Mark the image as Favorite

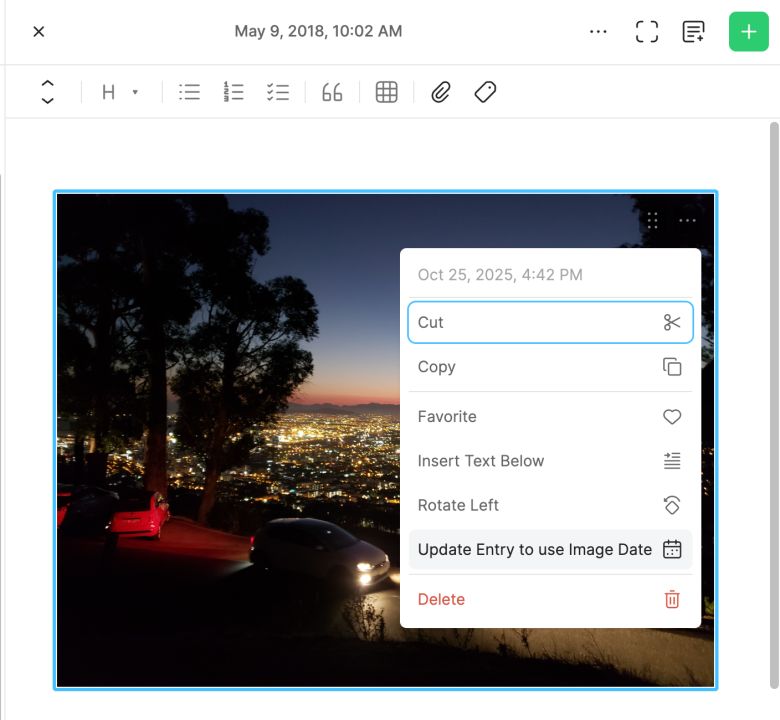point(550,416)
